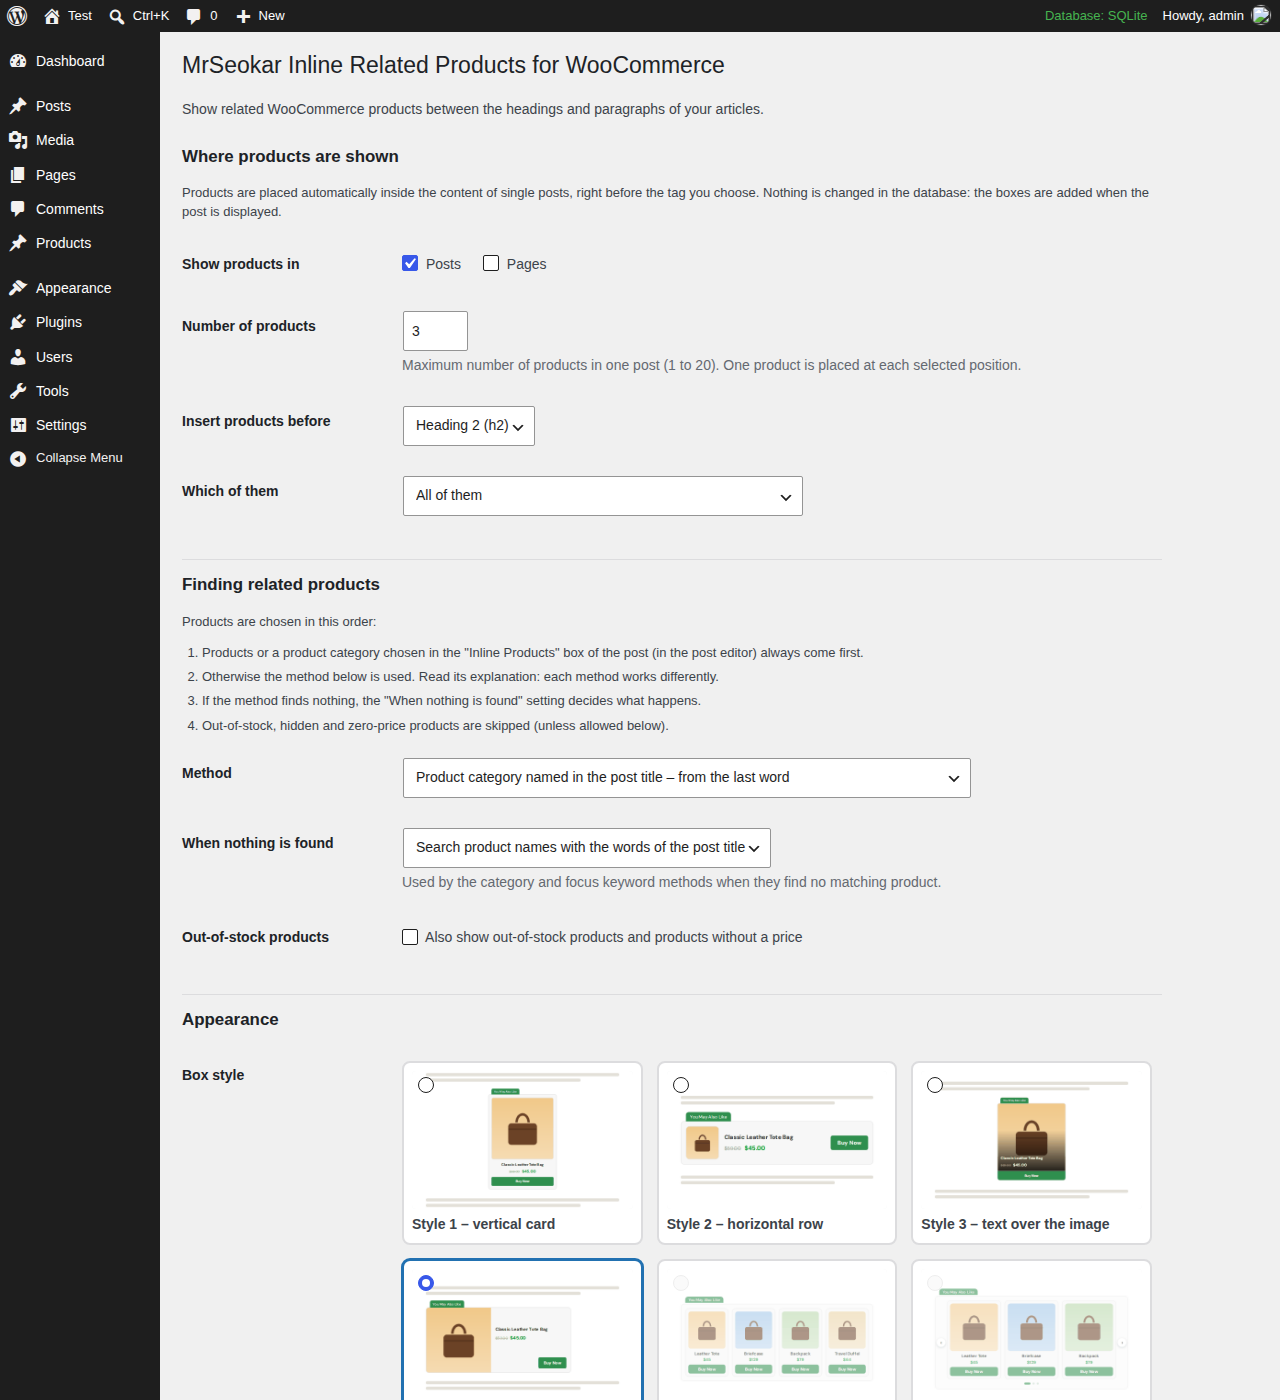
Task: Click the Posts pushpin icon
Action: click(x=18, y=106)
